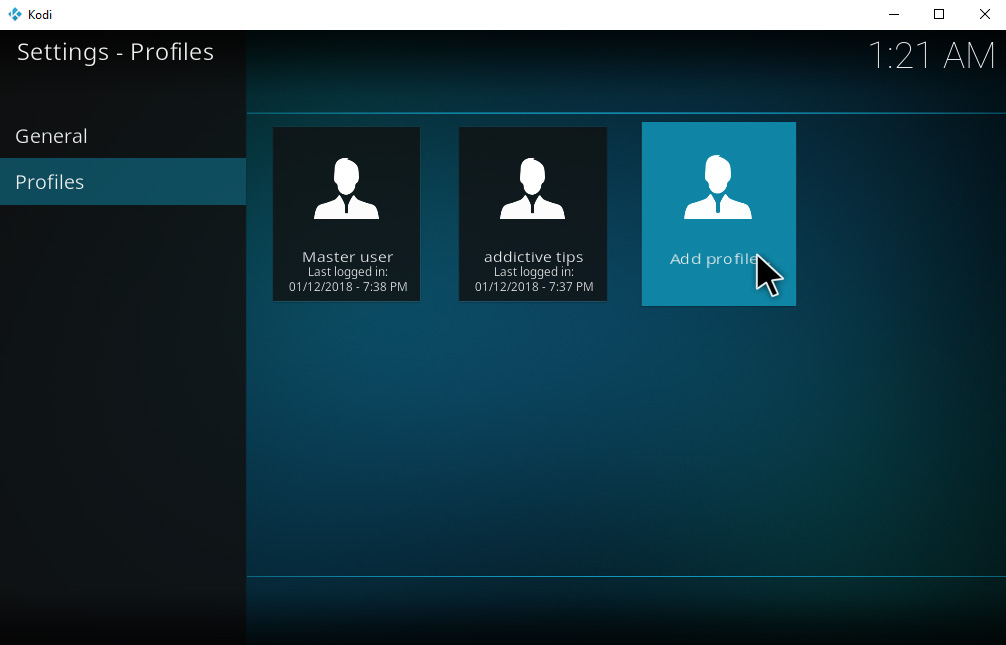Click the Add profile tile
Screen dimensions: 1006x645
tap(719, 214)
